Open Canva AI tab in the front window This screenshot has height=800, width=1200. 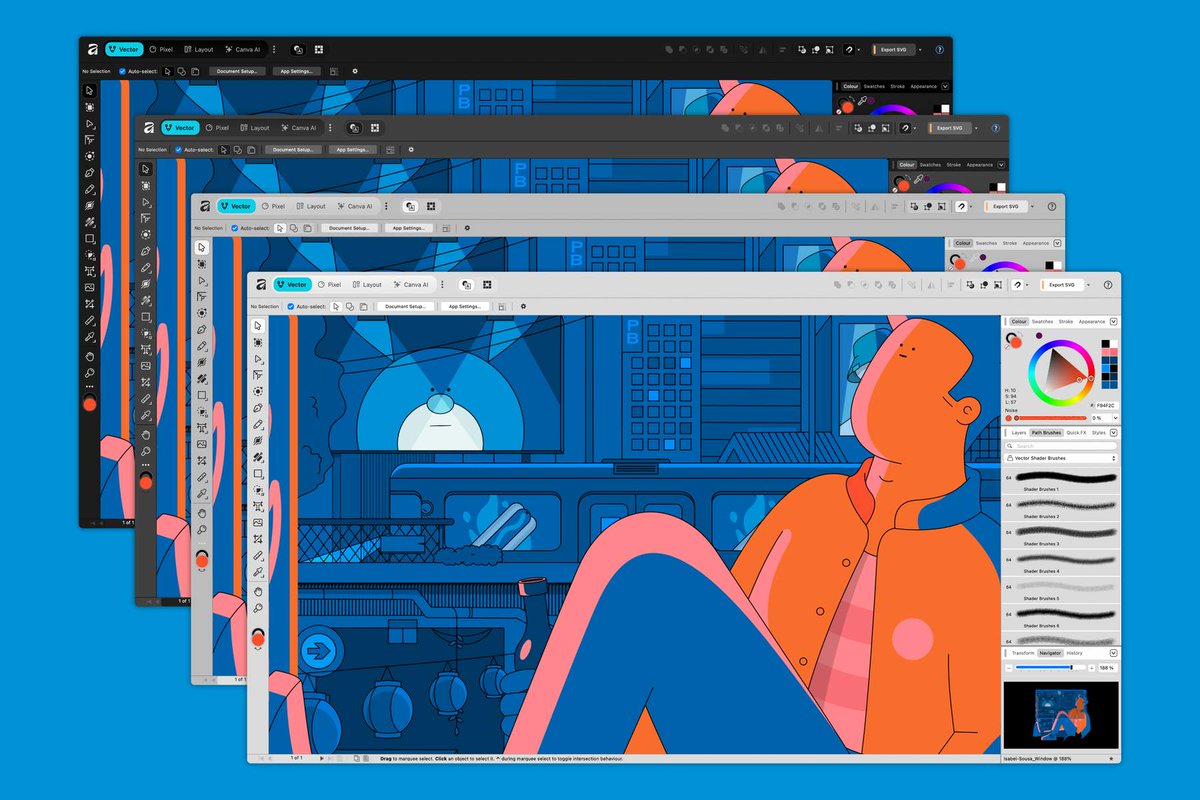click(x=411, y=284)
